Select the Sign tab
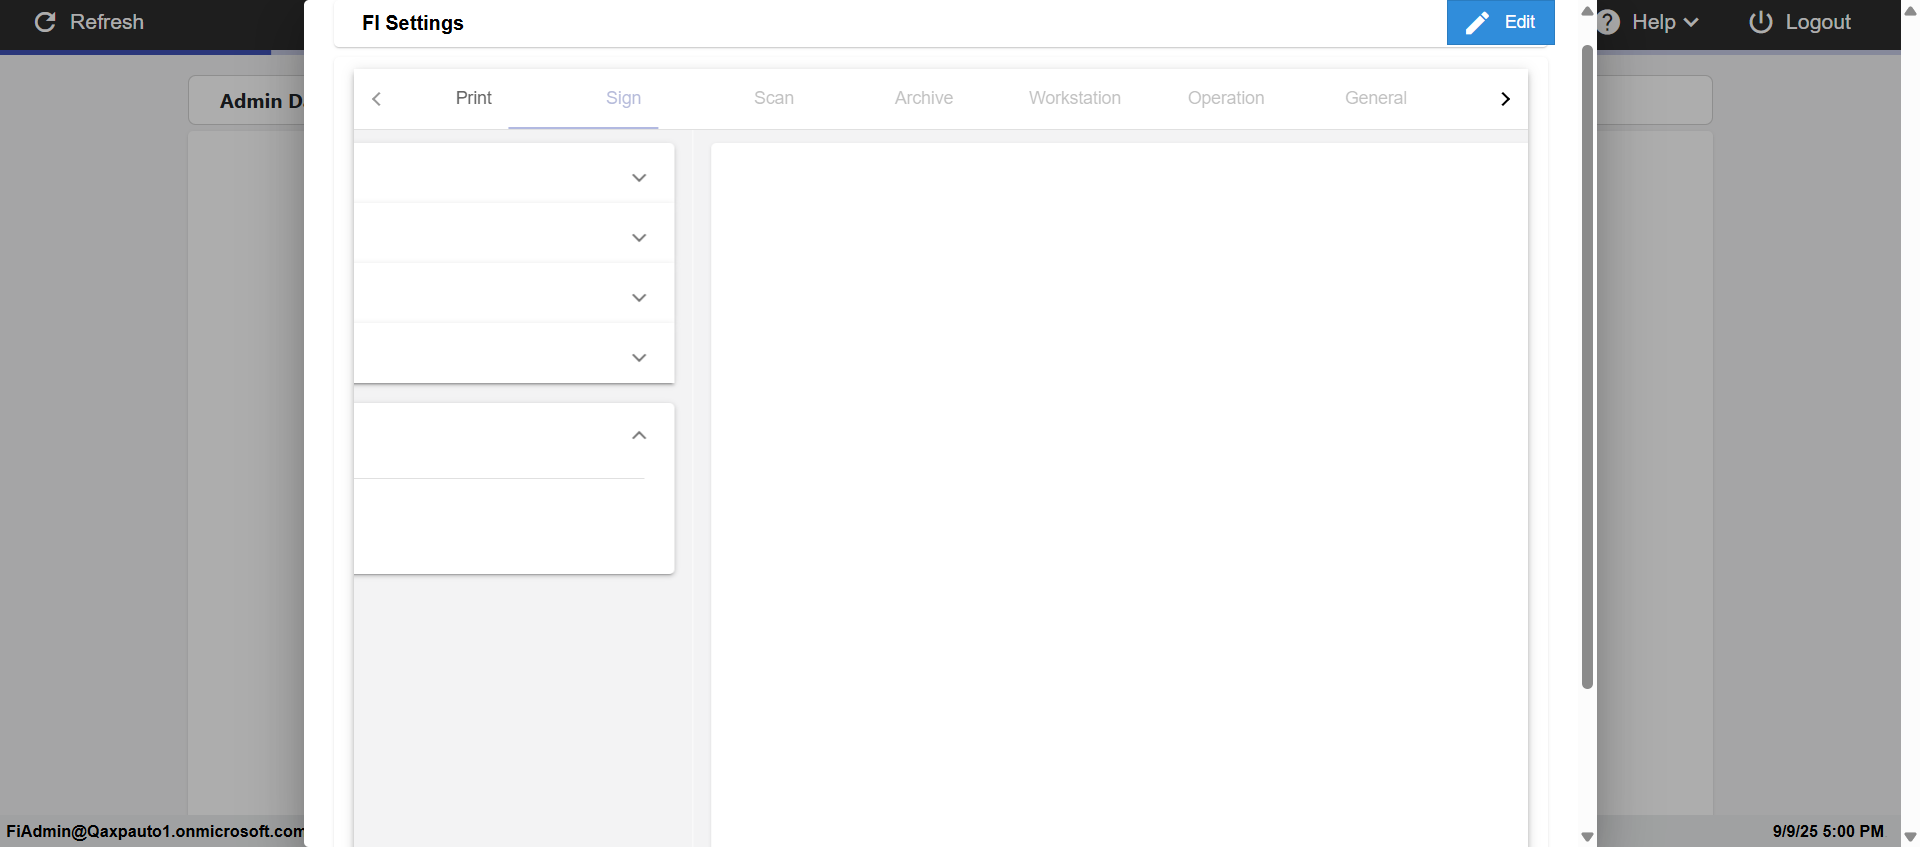Viewport: 1920px width, 847px height. [x=623, y=98]
